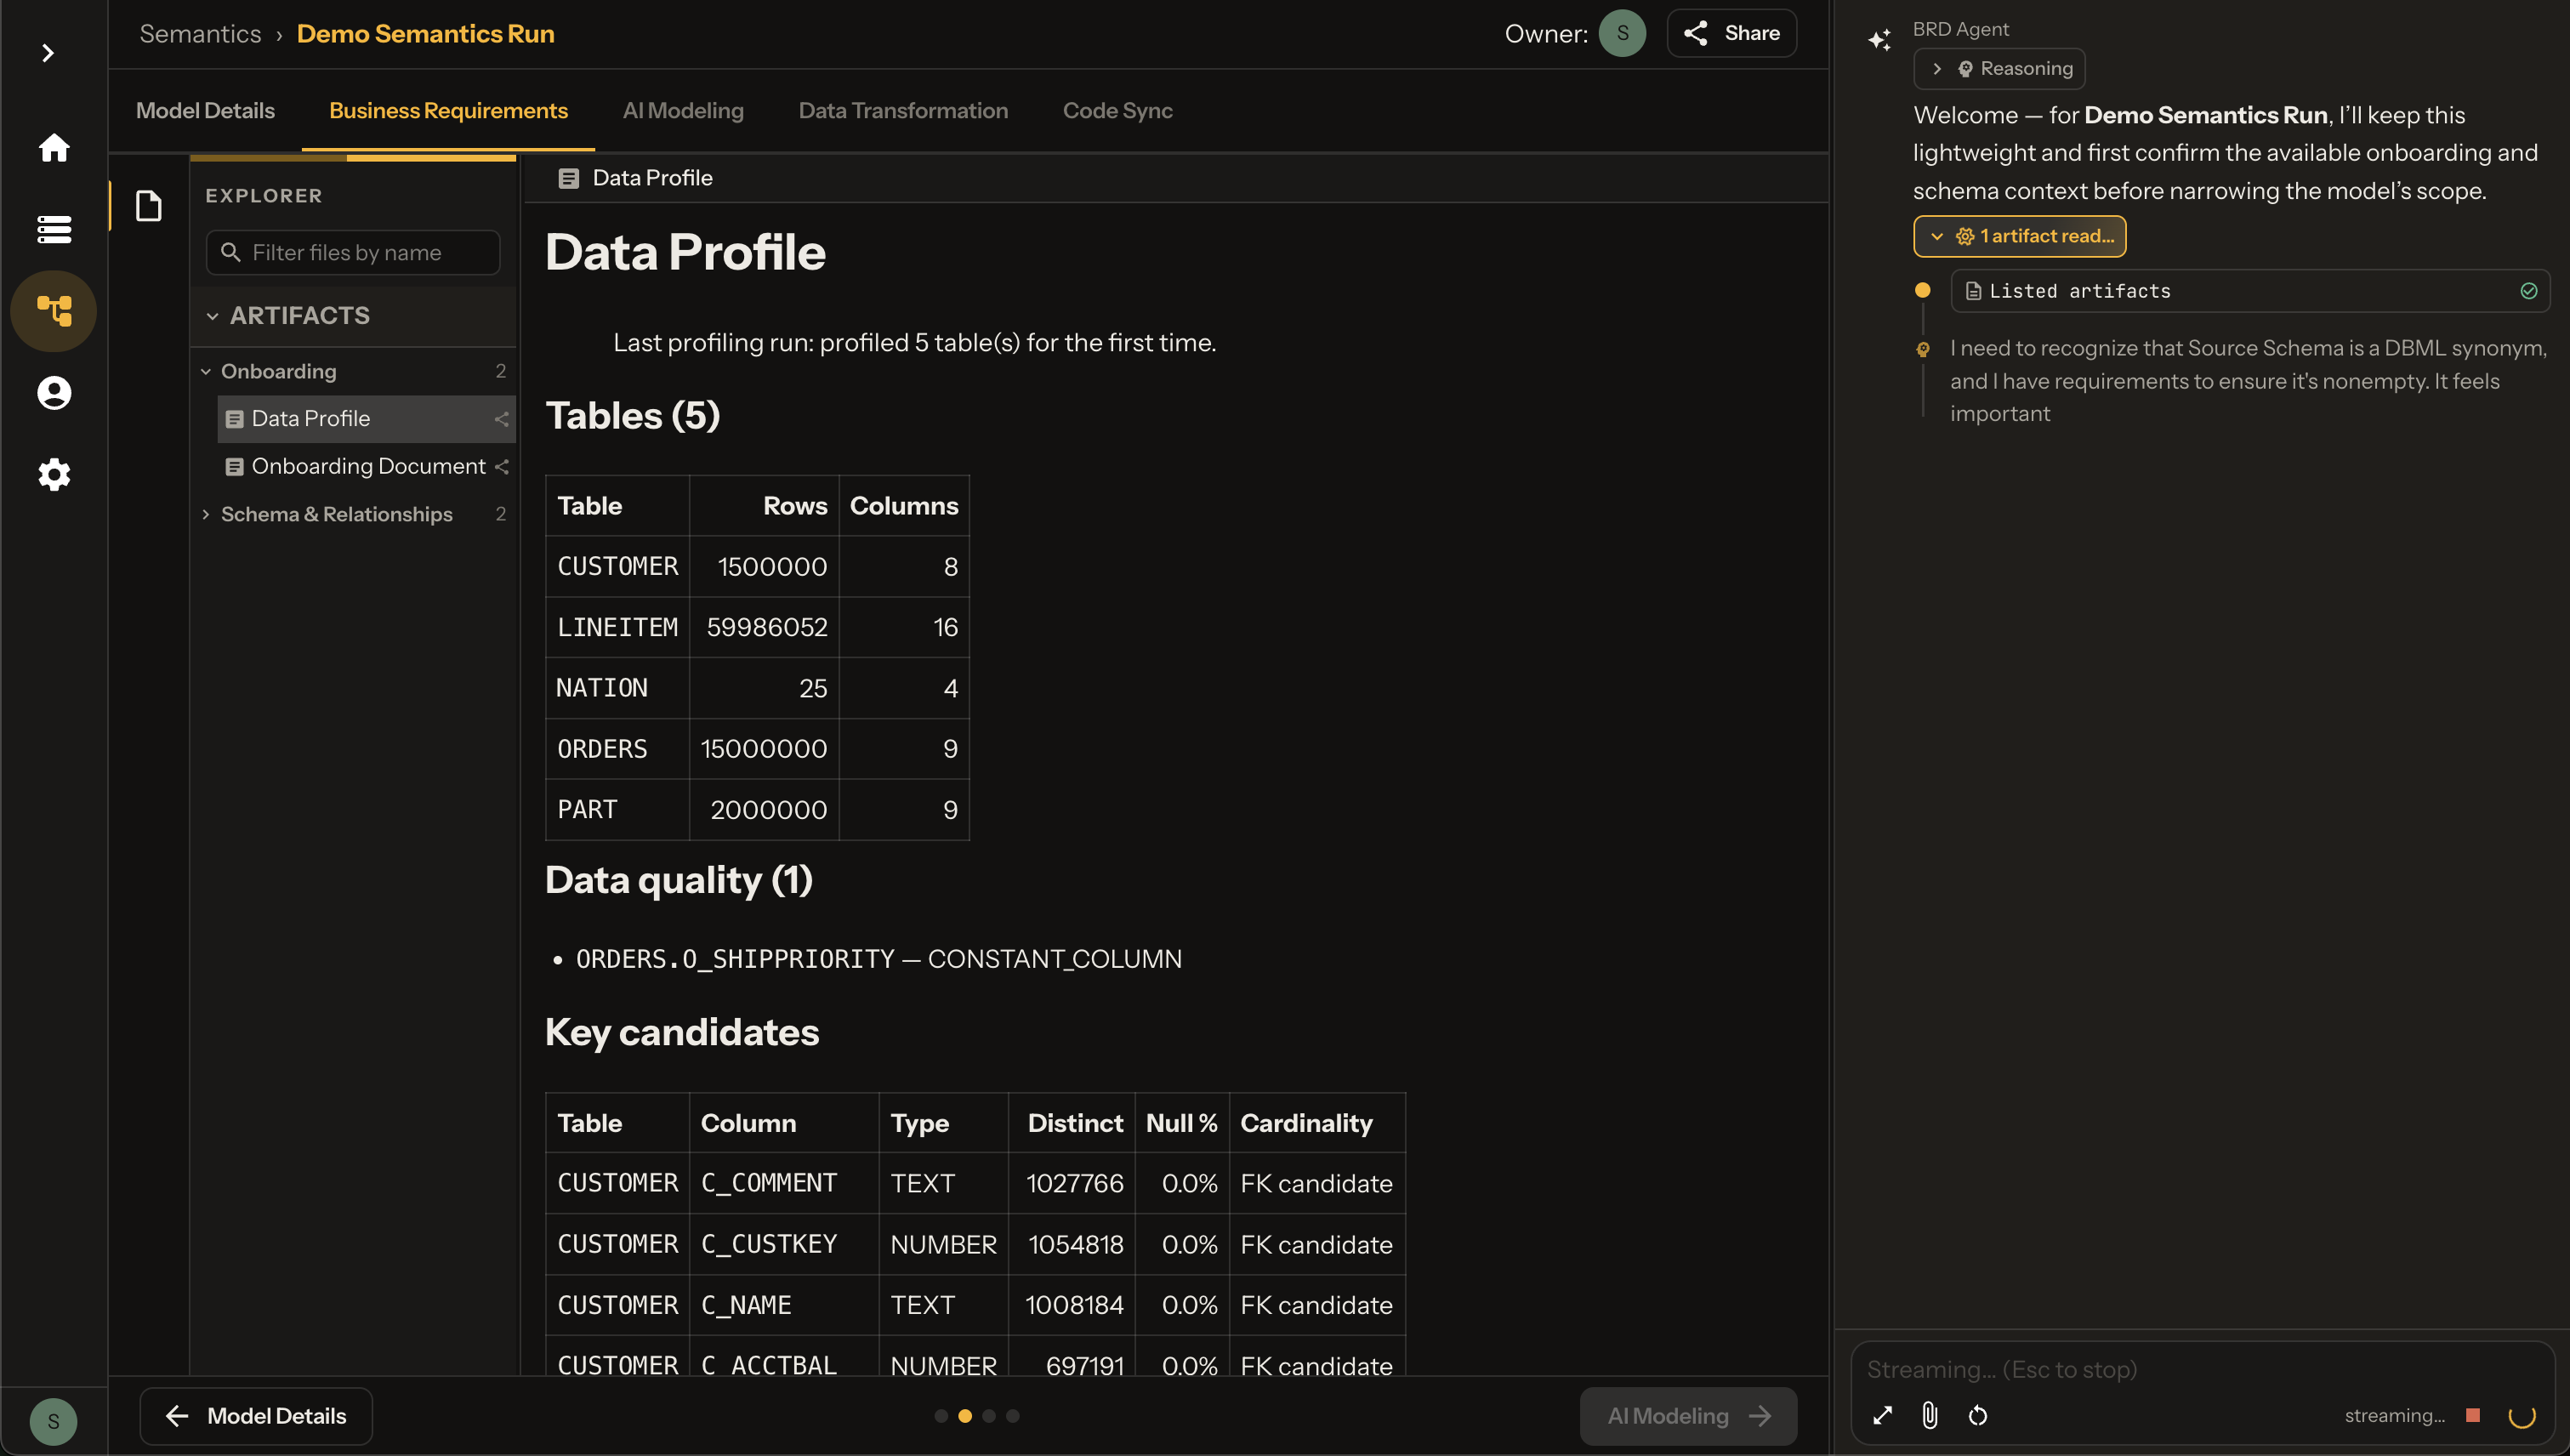This screenshot has width=2570, height=1456.
Task: Click the S avatar at bottom left
Action: click(53, 1421)
